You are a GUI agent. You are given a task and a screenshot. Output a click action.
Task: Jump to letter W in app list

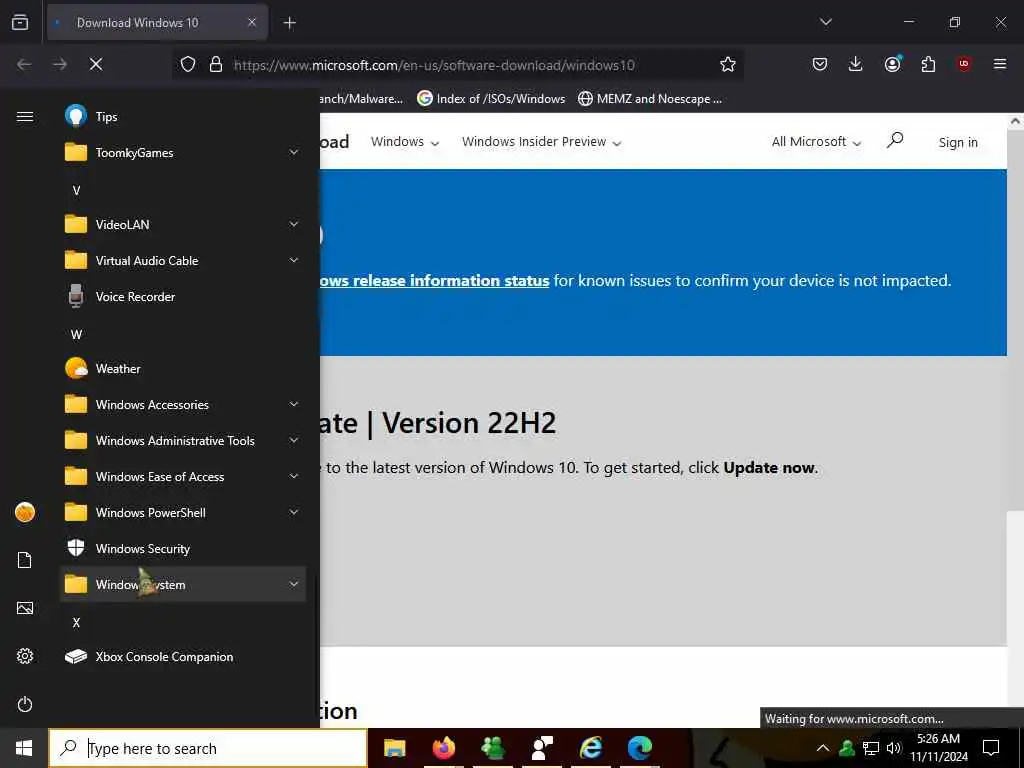(76, 334)
